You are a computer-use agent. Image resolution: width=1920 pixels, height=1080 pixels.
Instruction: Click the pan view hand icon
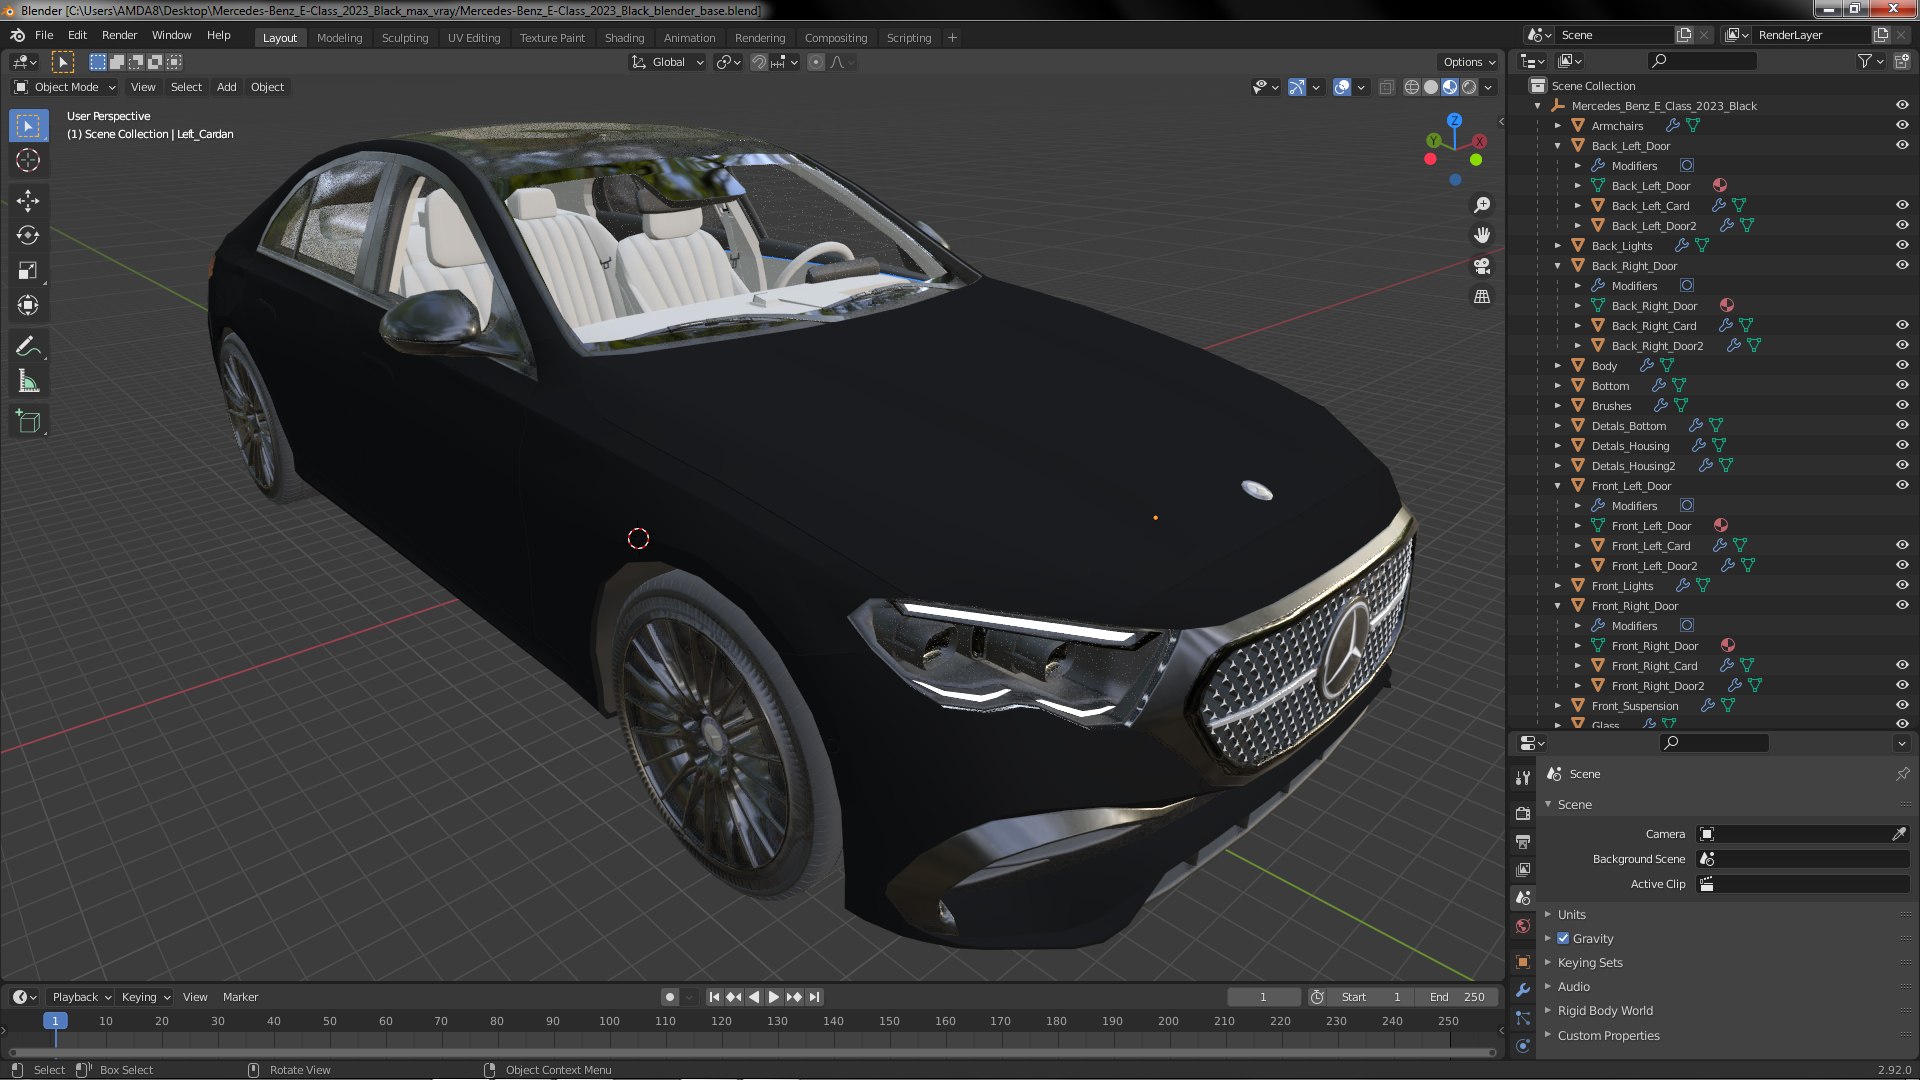pyautogui.click(x=1482, y=235)
